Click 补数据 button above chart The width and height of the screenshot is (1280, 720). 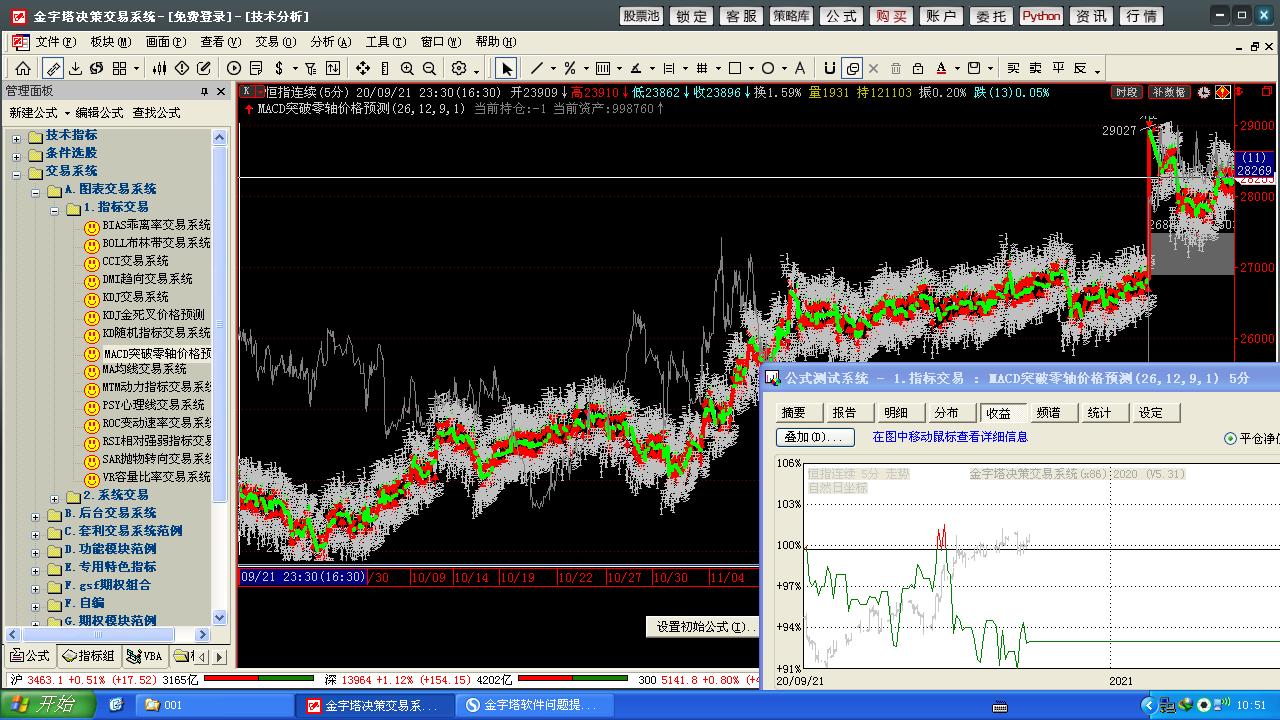pyautogui.click(x=1168, y=92)
